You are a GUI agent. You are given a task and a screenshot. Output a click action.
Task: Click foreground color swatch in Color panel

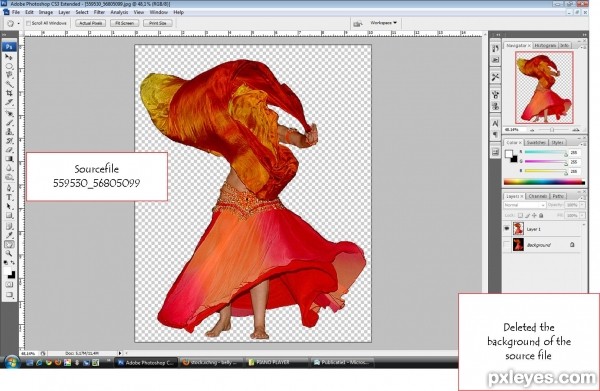point(509,154)
